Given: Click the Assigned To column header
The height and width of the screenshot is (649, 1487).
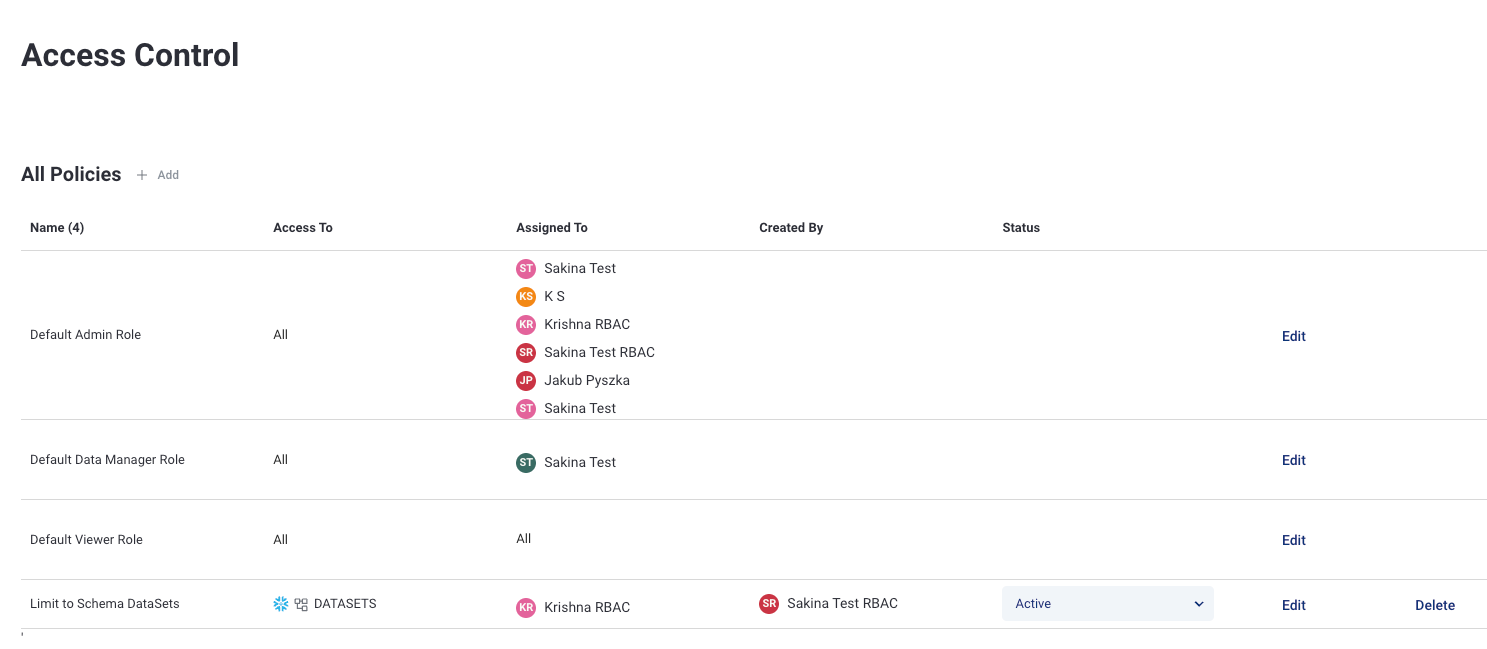Looking at the screenshot, I should pos(551,228).
